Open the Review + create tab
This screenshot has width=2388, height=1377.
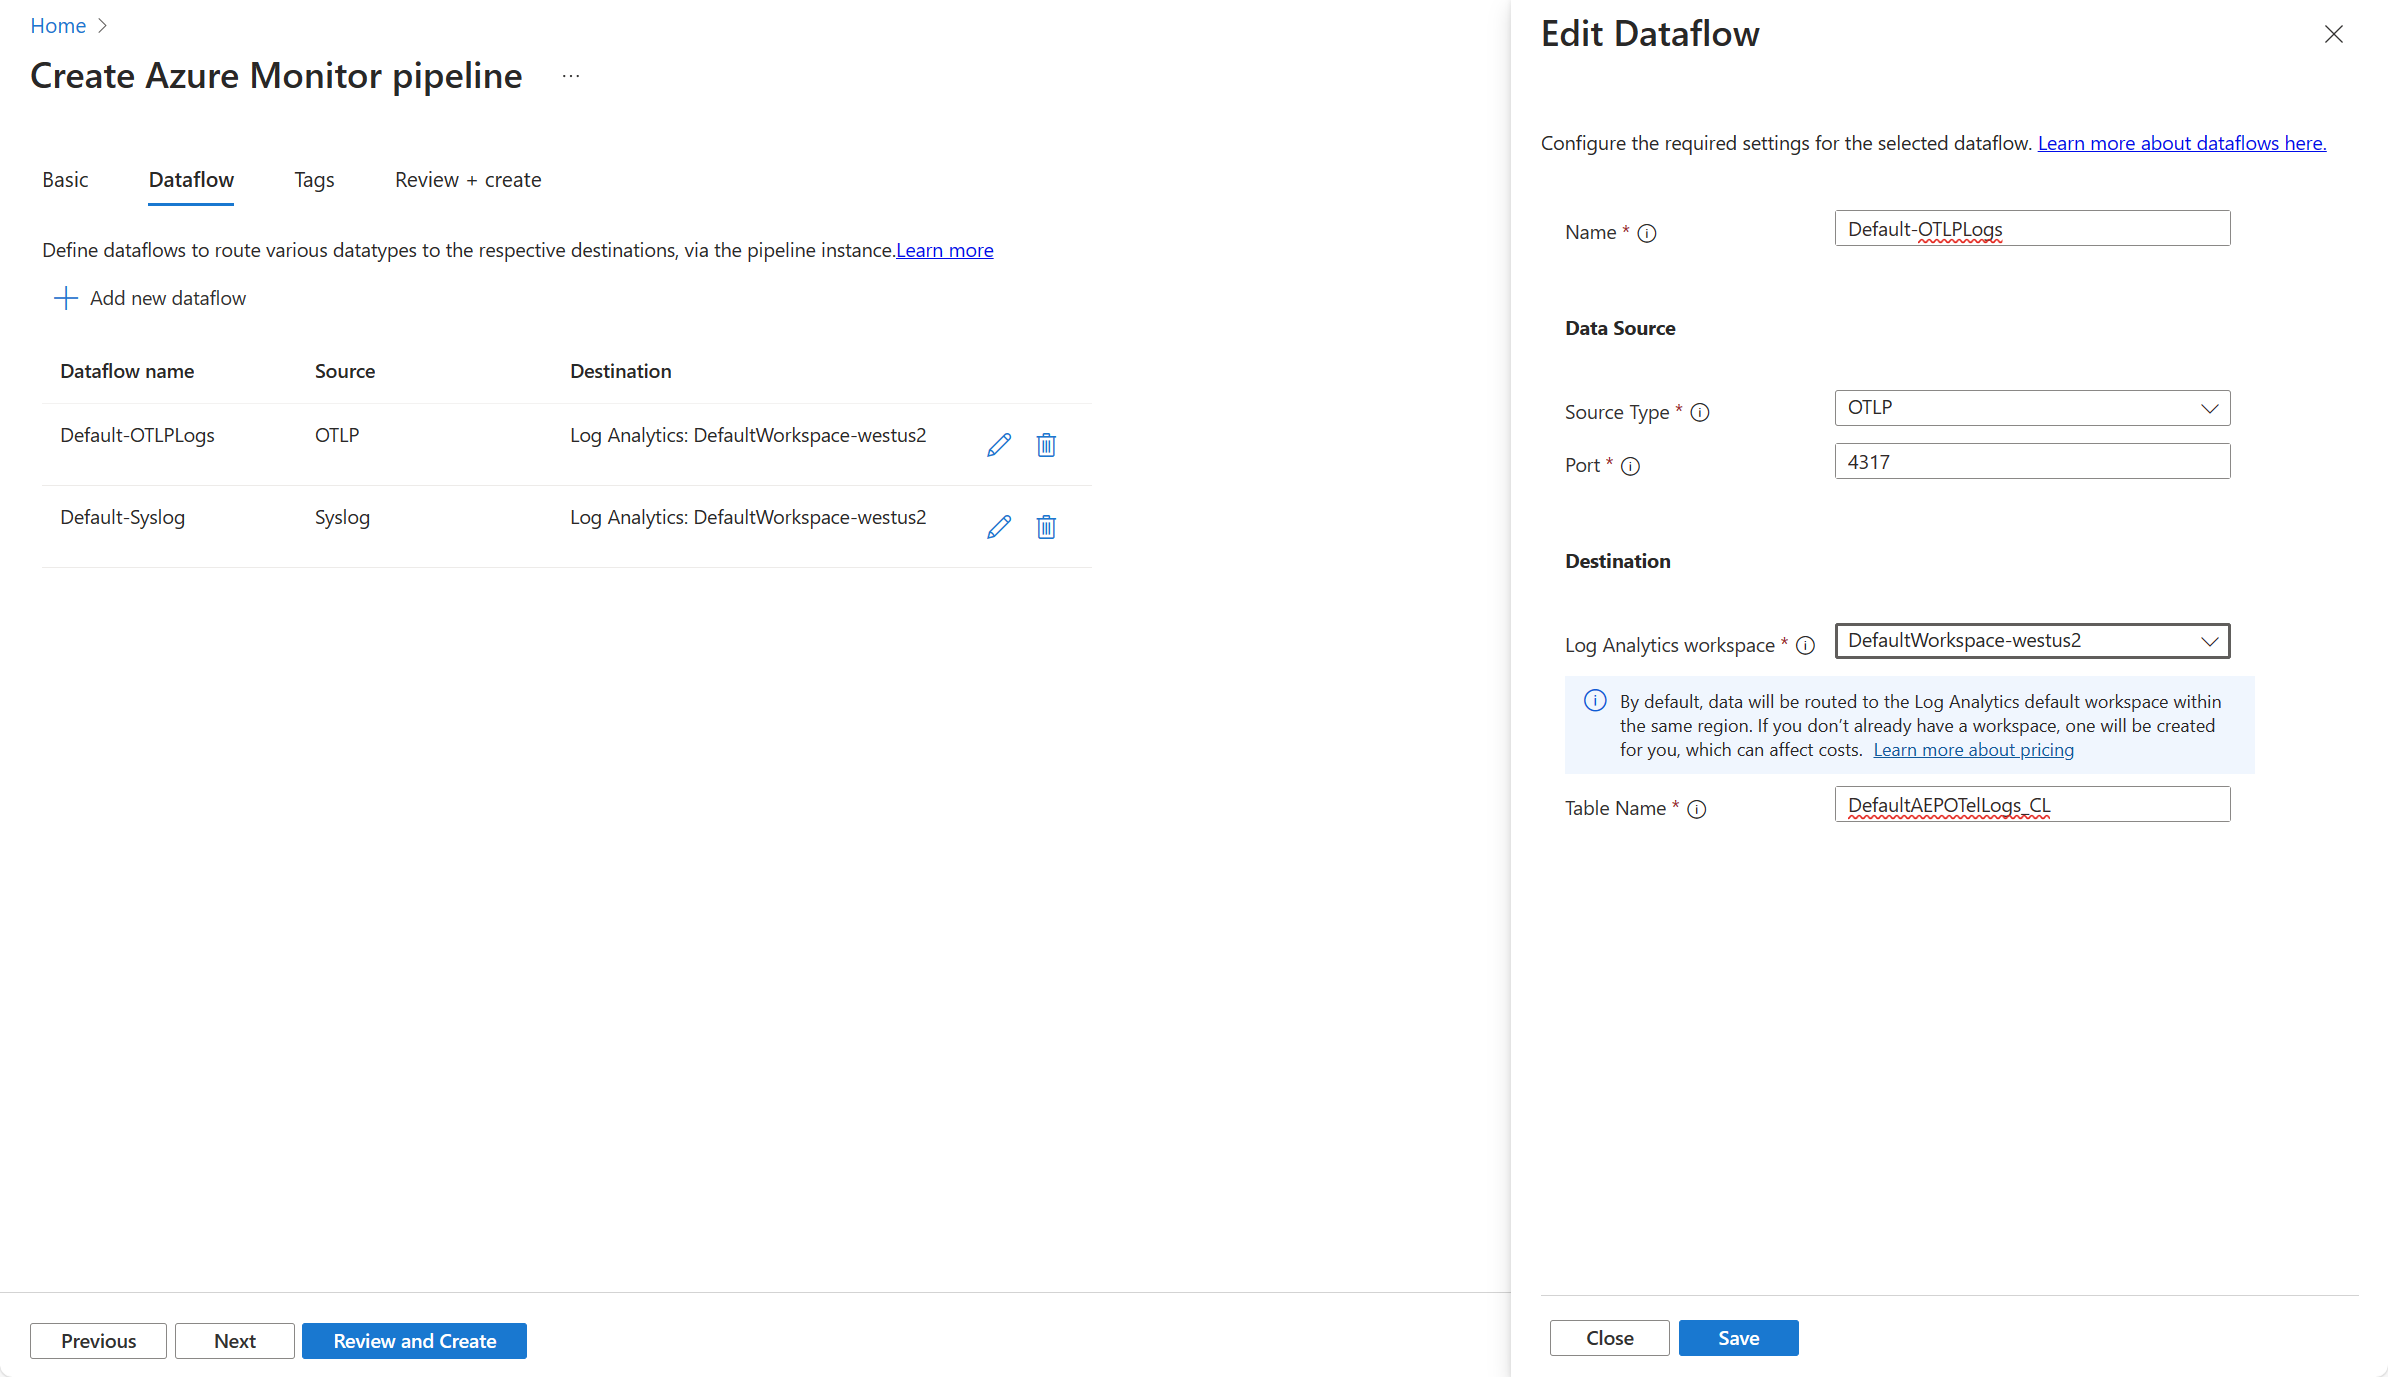coord(468,180)
